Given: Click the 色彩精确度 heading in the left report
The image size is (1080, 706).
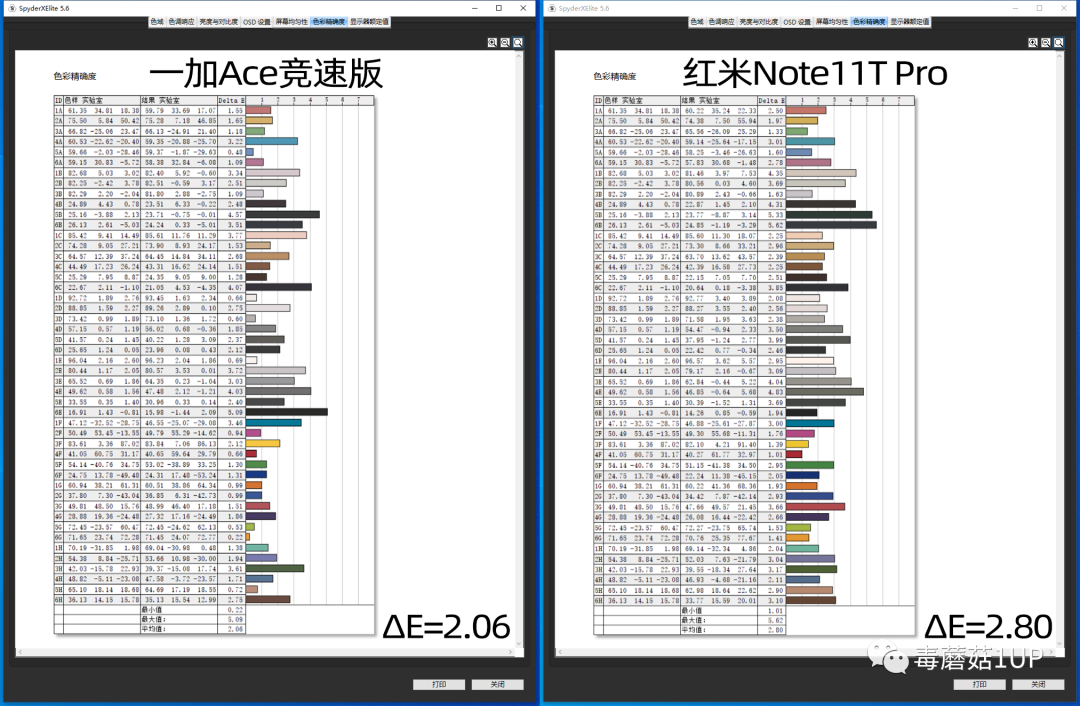Looking at the screenshot, I should tap(75, 76).
